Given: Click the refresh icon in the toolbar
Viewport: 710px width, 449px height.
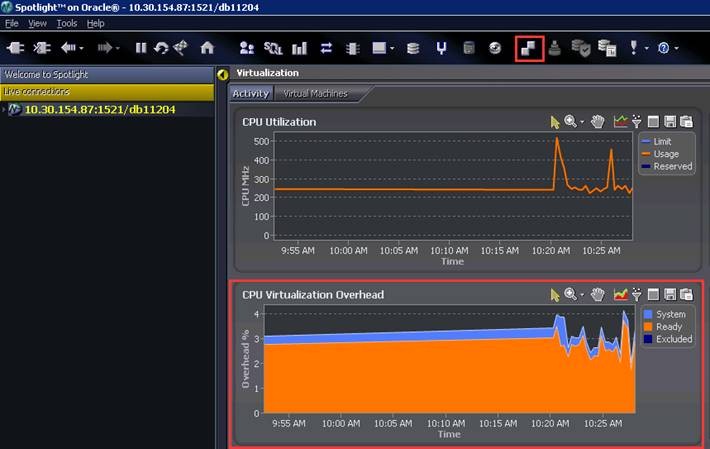Looking at the screenshot, I should (x=161, y=48).
